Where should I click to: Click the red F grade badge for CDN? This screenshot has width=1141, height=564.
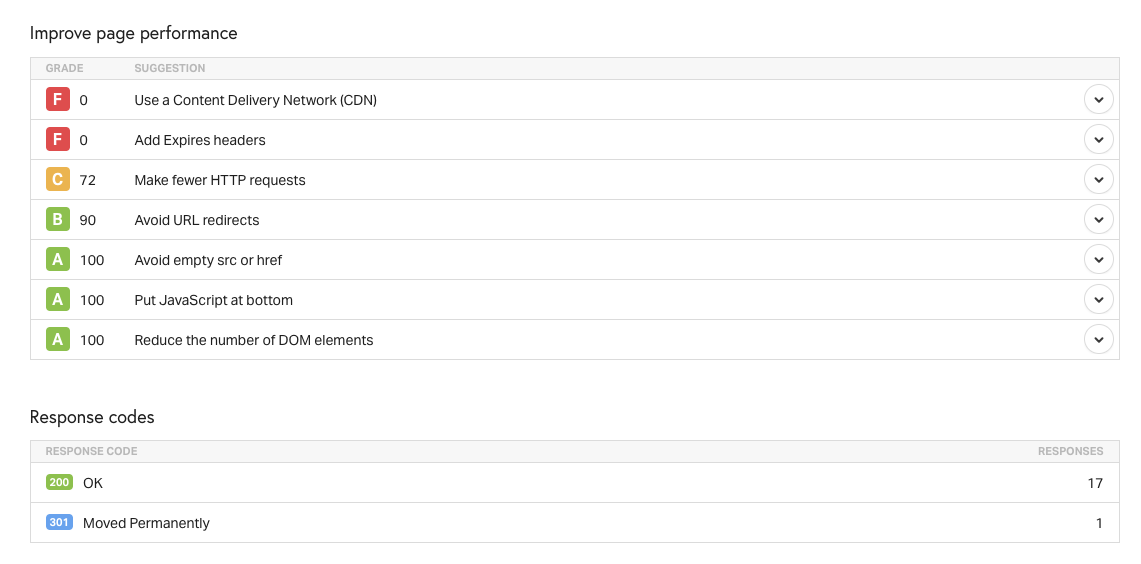57,100
